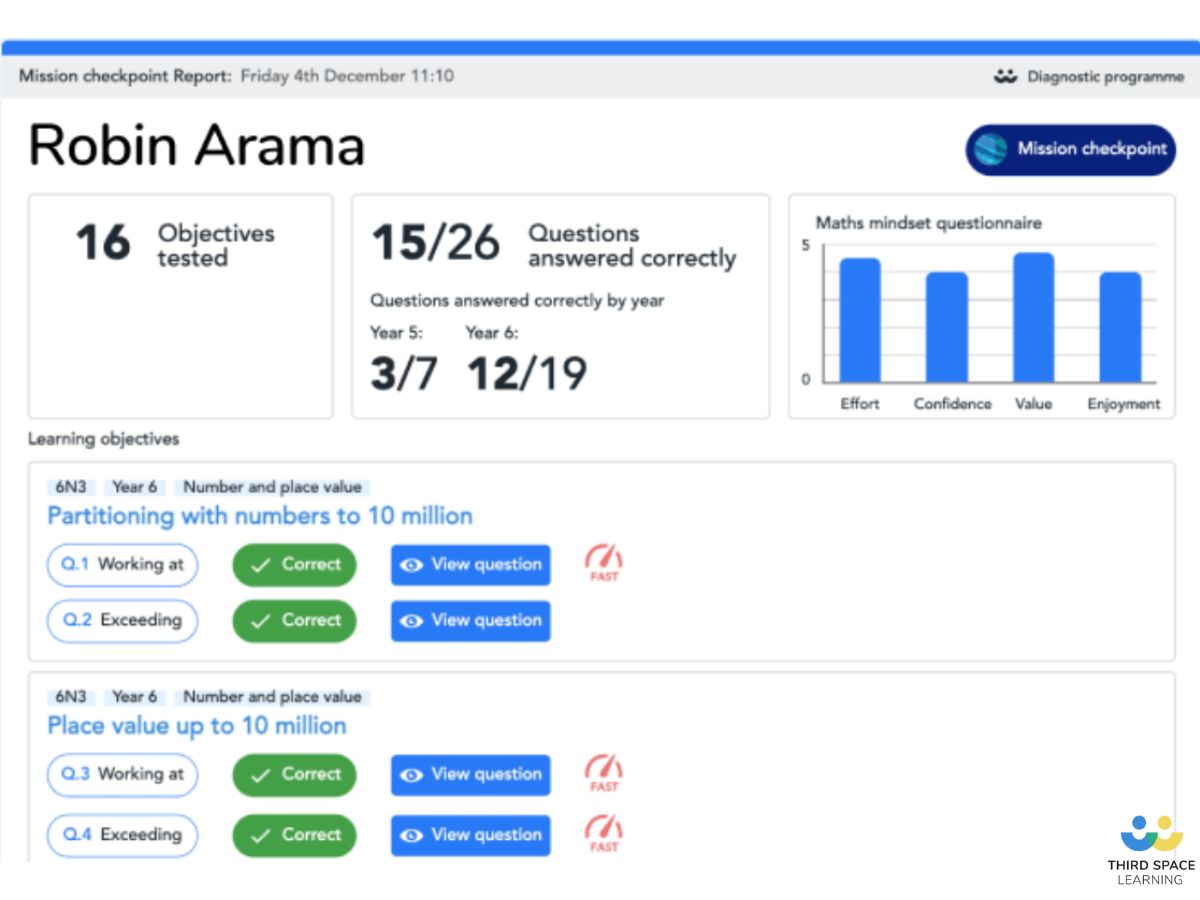
Task: Click the Third Space Learning logo
Action: pos(1150,850)
